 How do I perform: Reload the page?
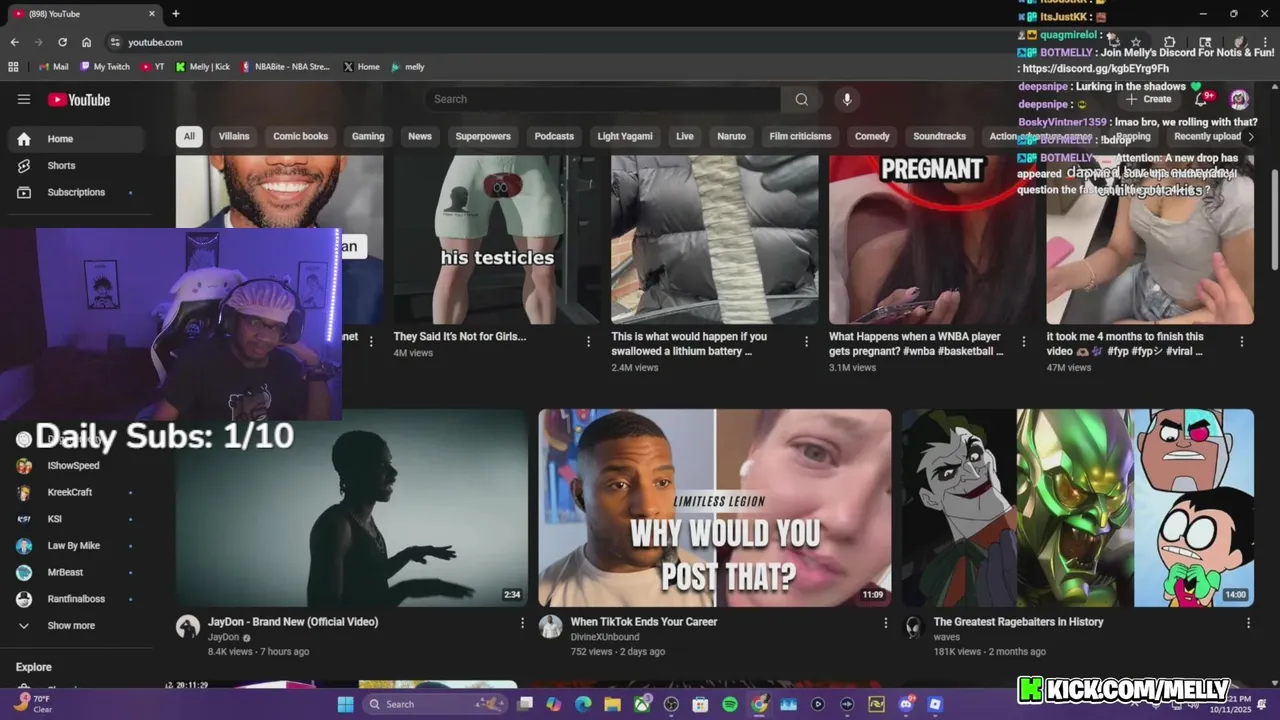click(62, 42)
